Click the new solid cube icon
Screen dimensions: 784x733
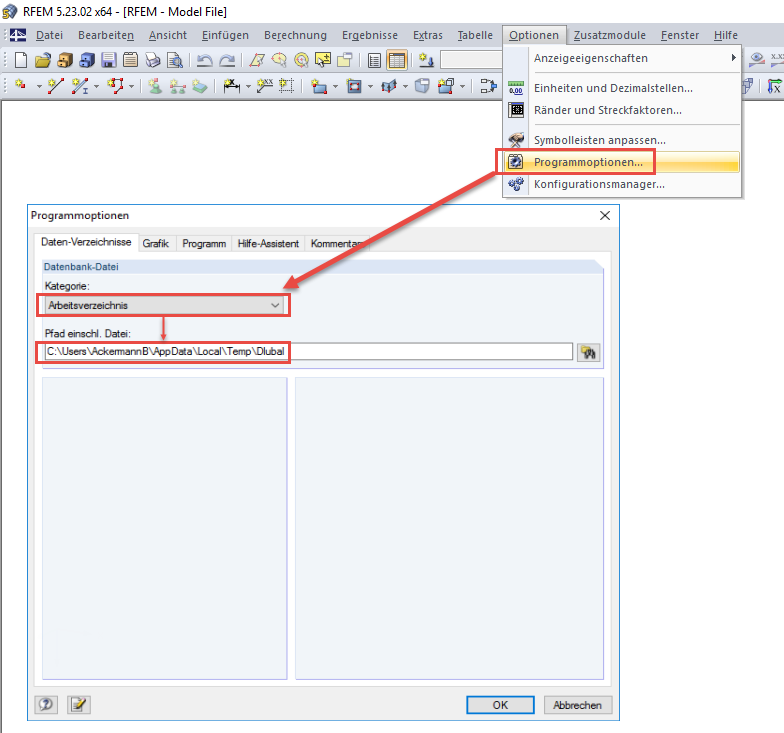point(422,86)
